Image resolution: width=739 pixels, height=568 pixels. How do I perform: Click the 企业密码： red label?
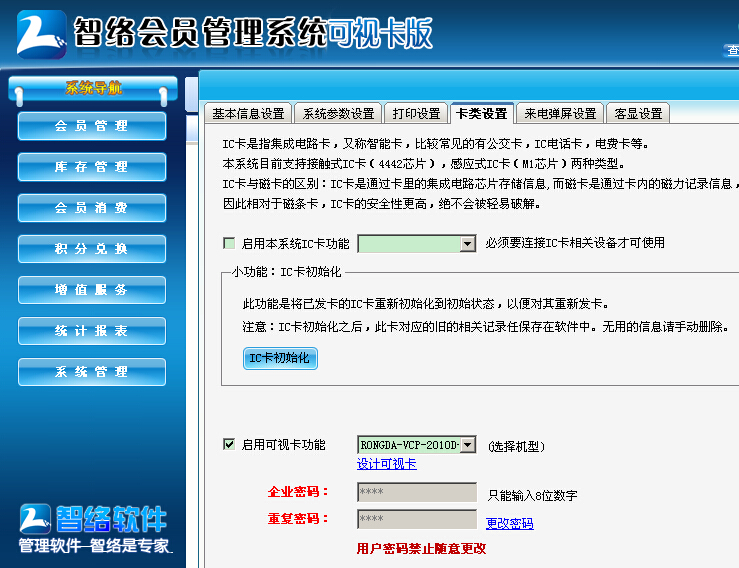coord(298,492)
